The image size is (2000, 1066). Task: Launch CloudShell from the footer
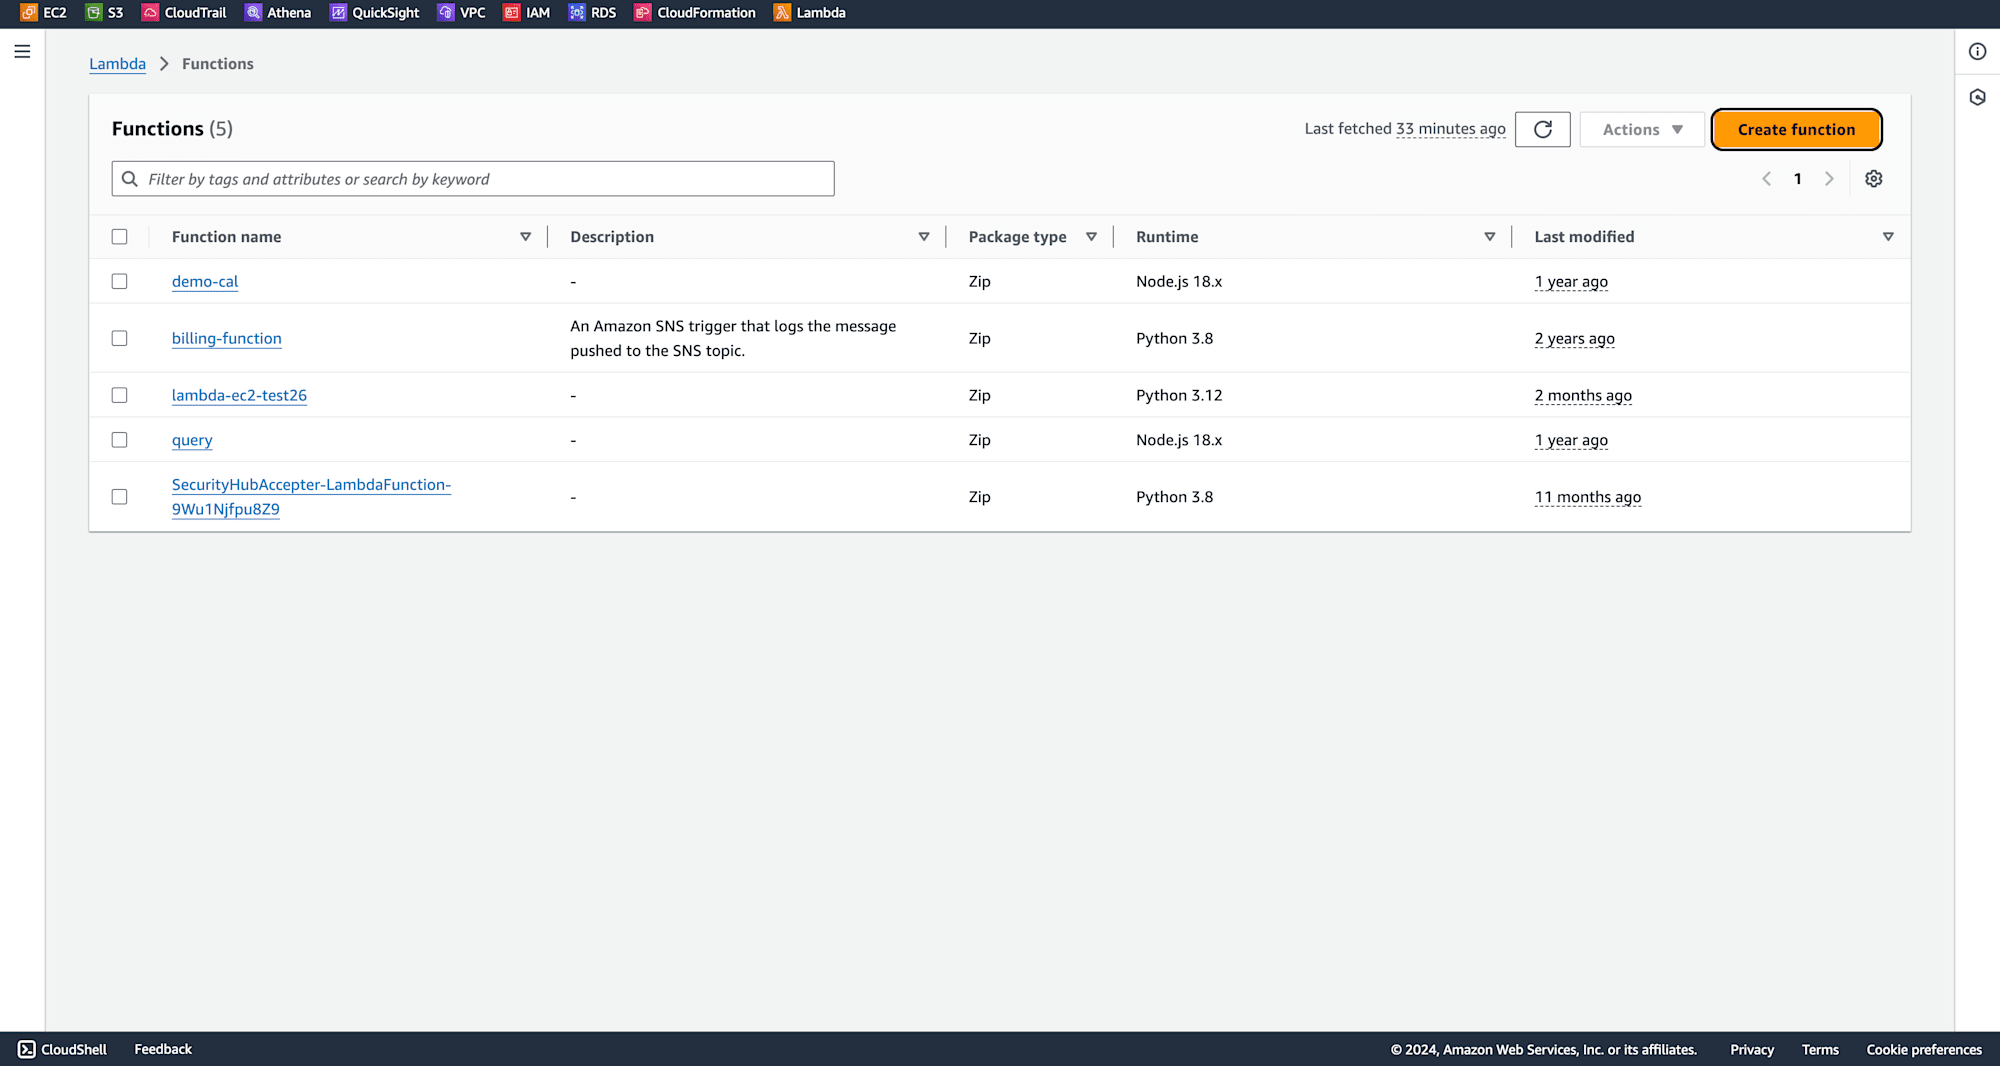tap(62, 1049)
